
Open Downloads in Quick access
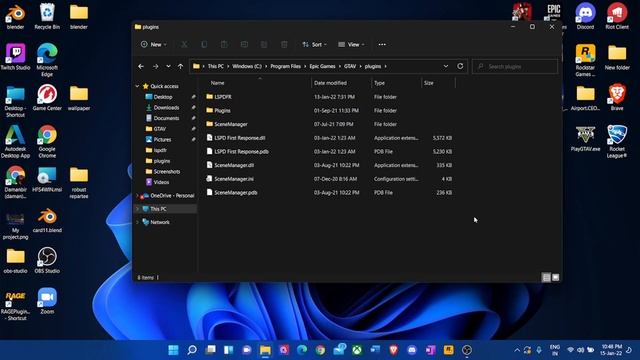[166, 107]
